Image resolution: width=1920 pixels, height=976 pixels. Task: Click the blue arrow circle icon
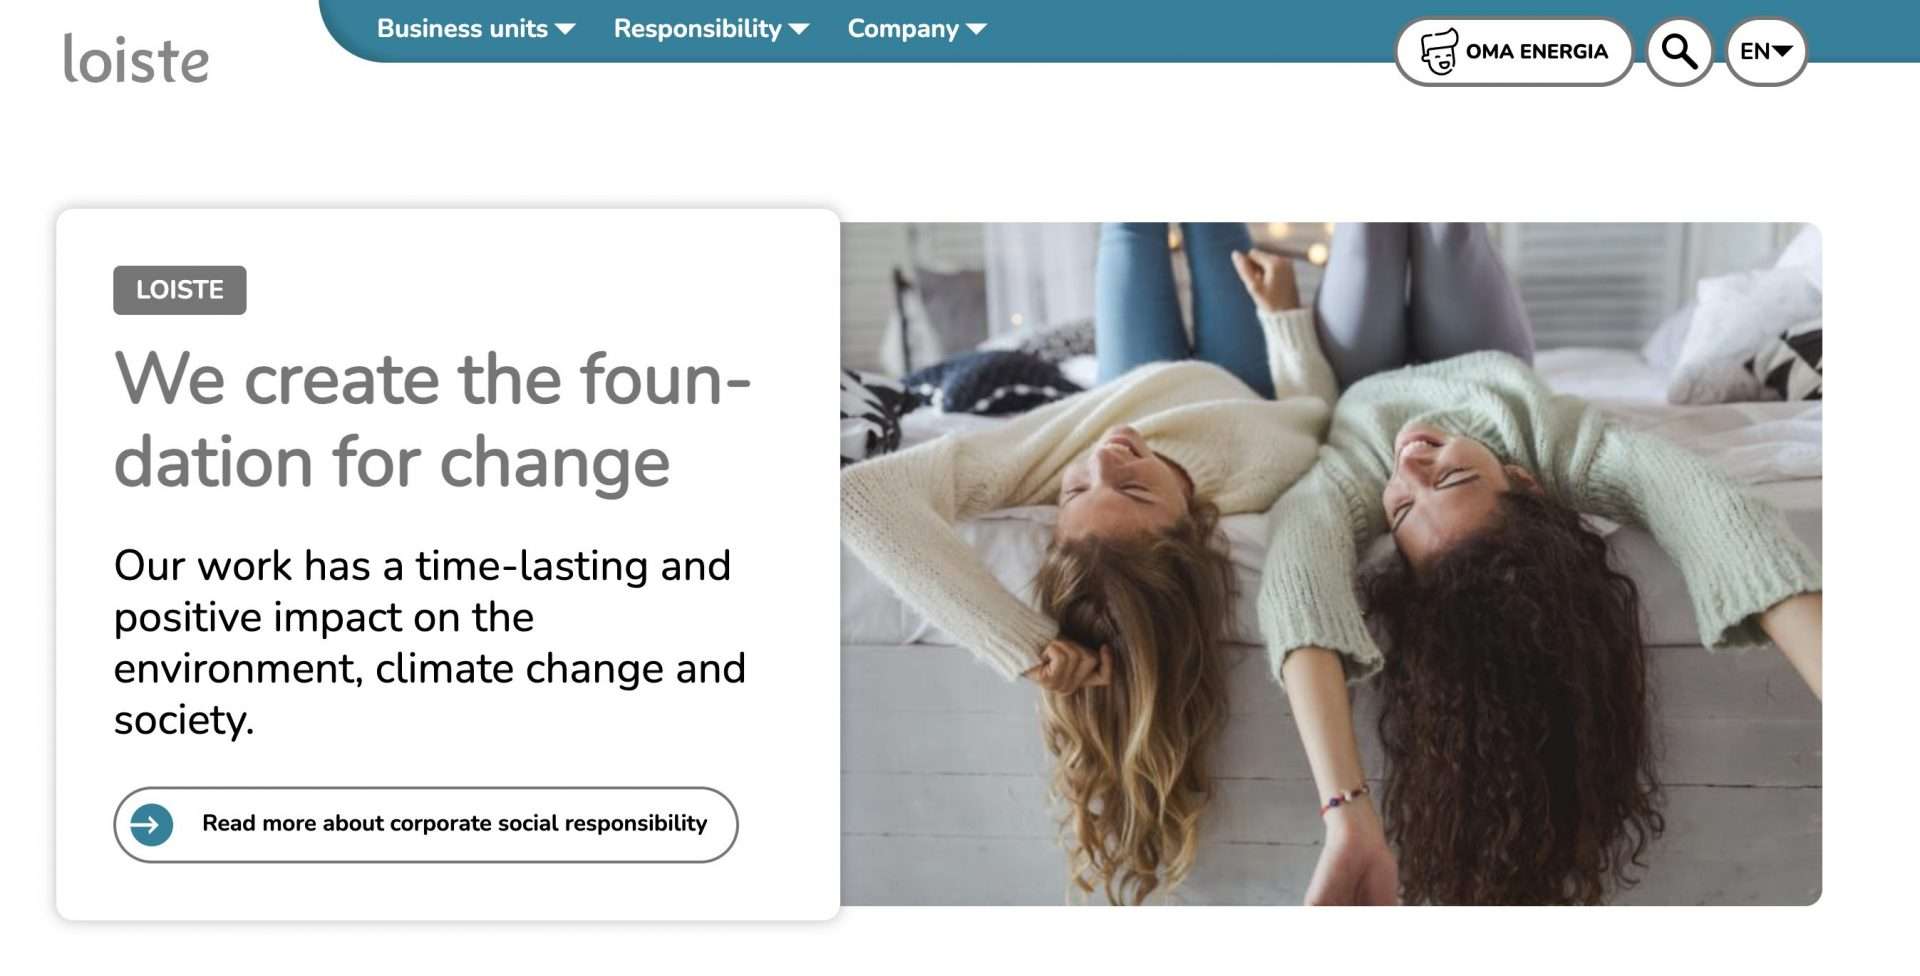pyautogui.click(x=152, y=825)
